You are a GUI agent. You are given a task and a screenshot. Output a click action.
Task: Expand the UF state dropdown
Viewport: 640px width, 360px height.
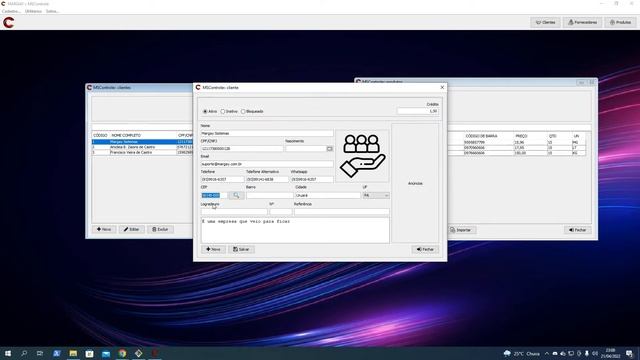point(386,196)
